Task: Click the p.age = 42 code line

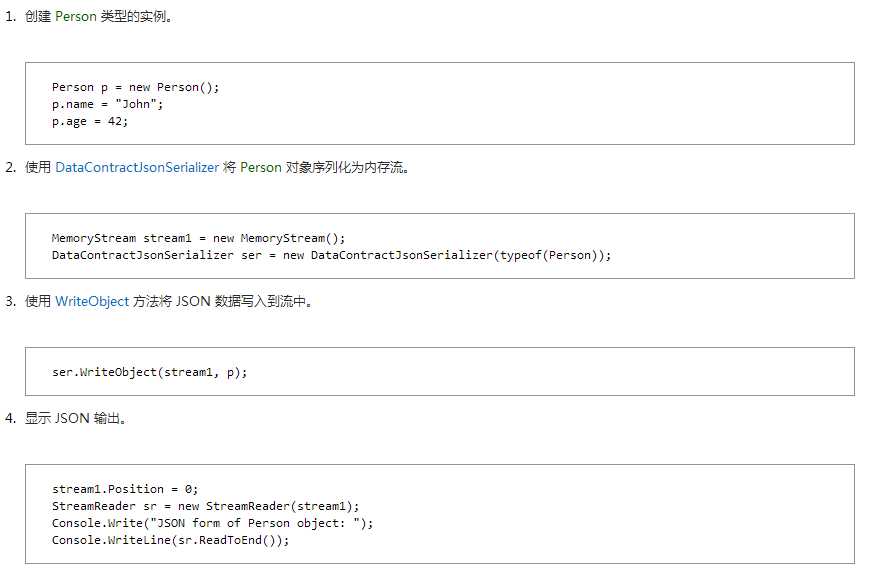Action: coord(90,121)
